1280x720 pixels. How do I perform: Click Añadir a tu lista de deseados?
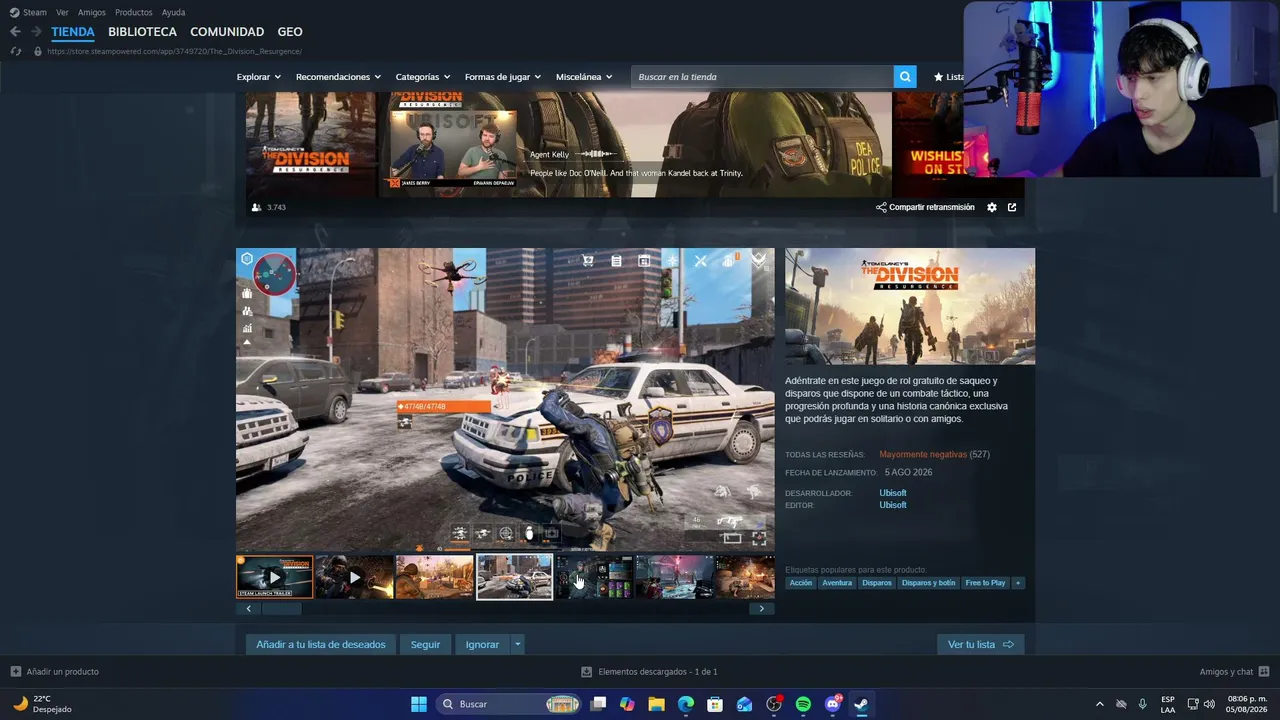[321, 645]
